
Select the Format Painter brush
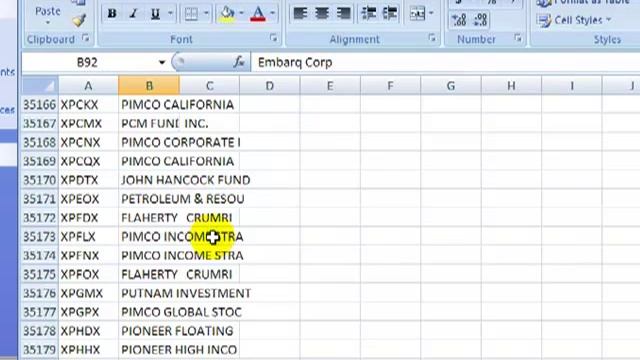tap(79, 20)
